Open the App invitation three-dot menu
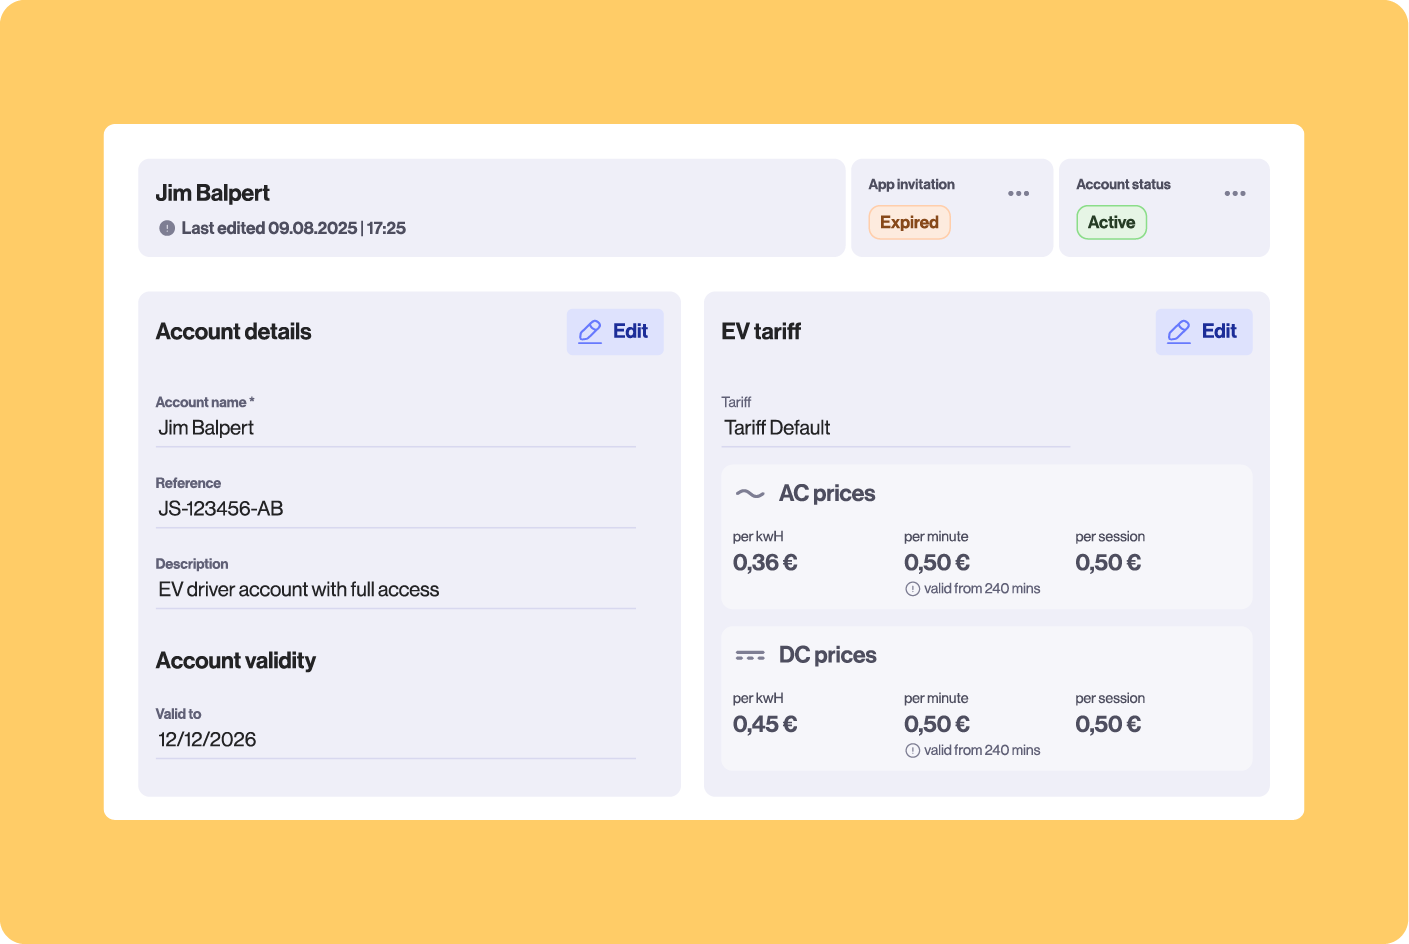1409x944 pixels. tap(1018, 193)
